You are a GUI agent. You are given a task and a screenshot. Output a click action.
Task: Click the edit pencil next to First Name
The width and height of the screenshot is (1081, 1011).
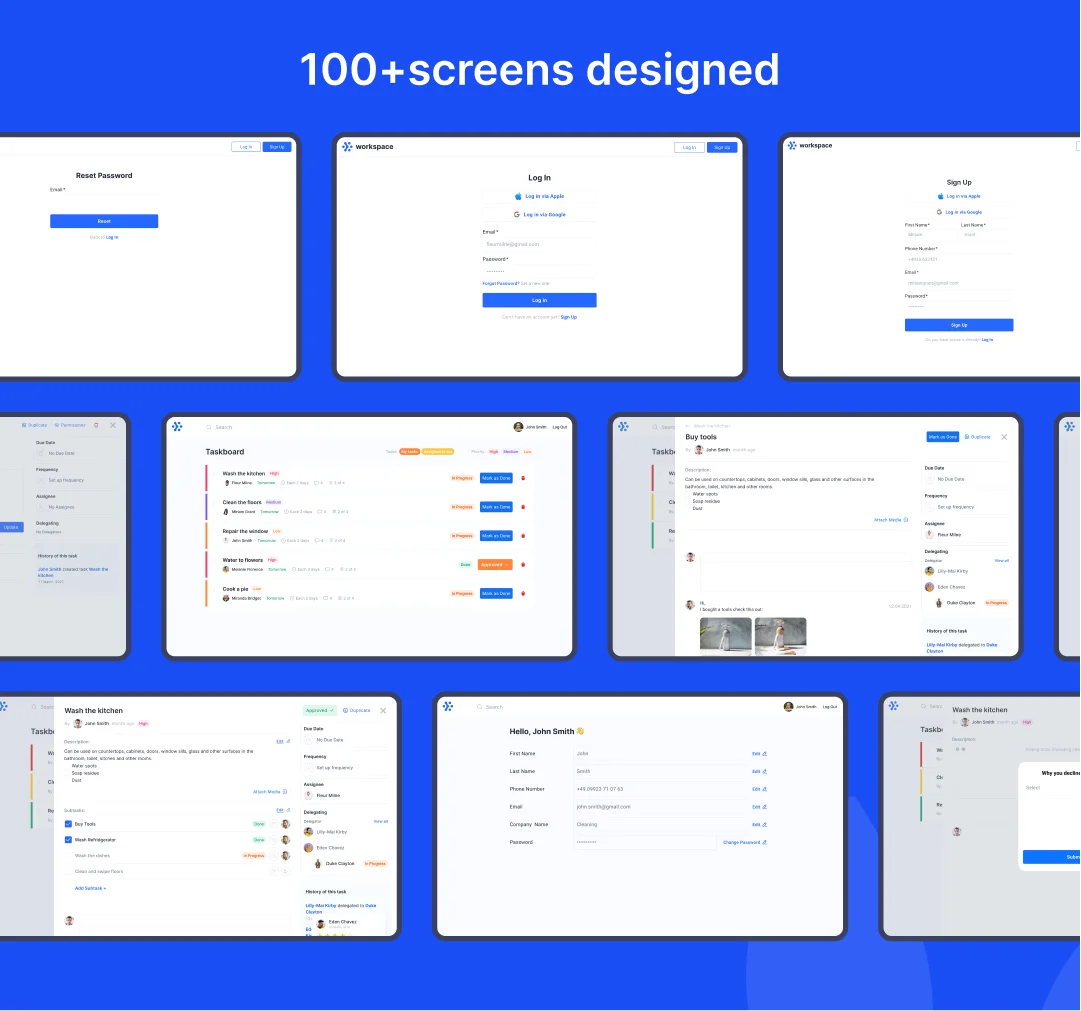(765, 754)
